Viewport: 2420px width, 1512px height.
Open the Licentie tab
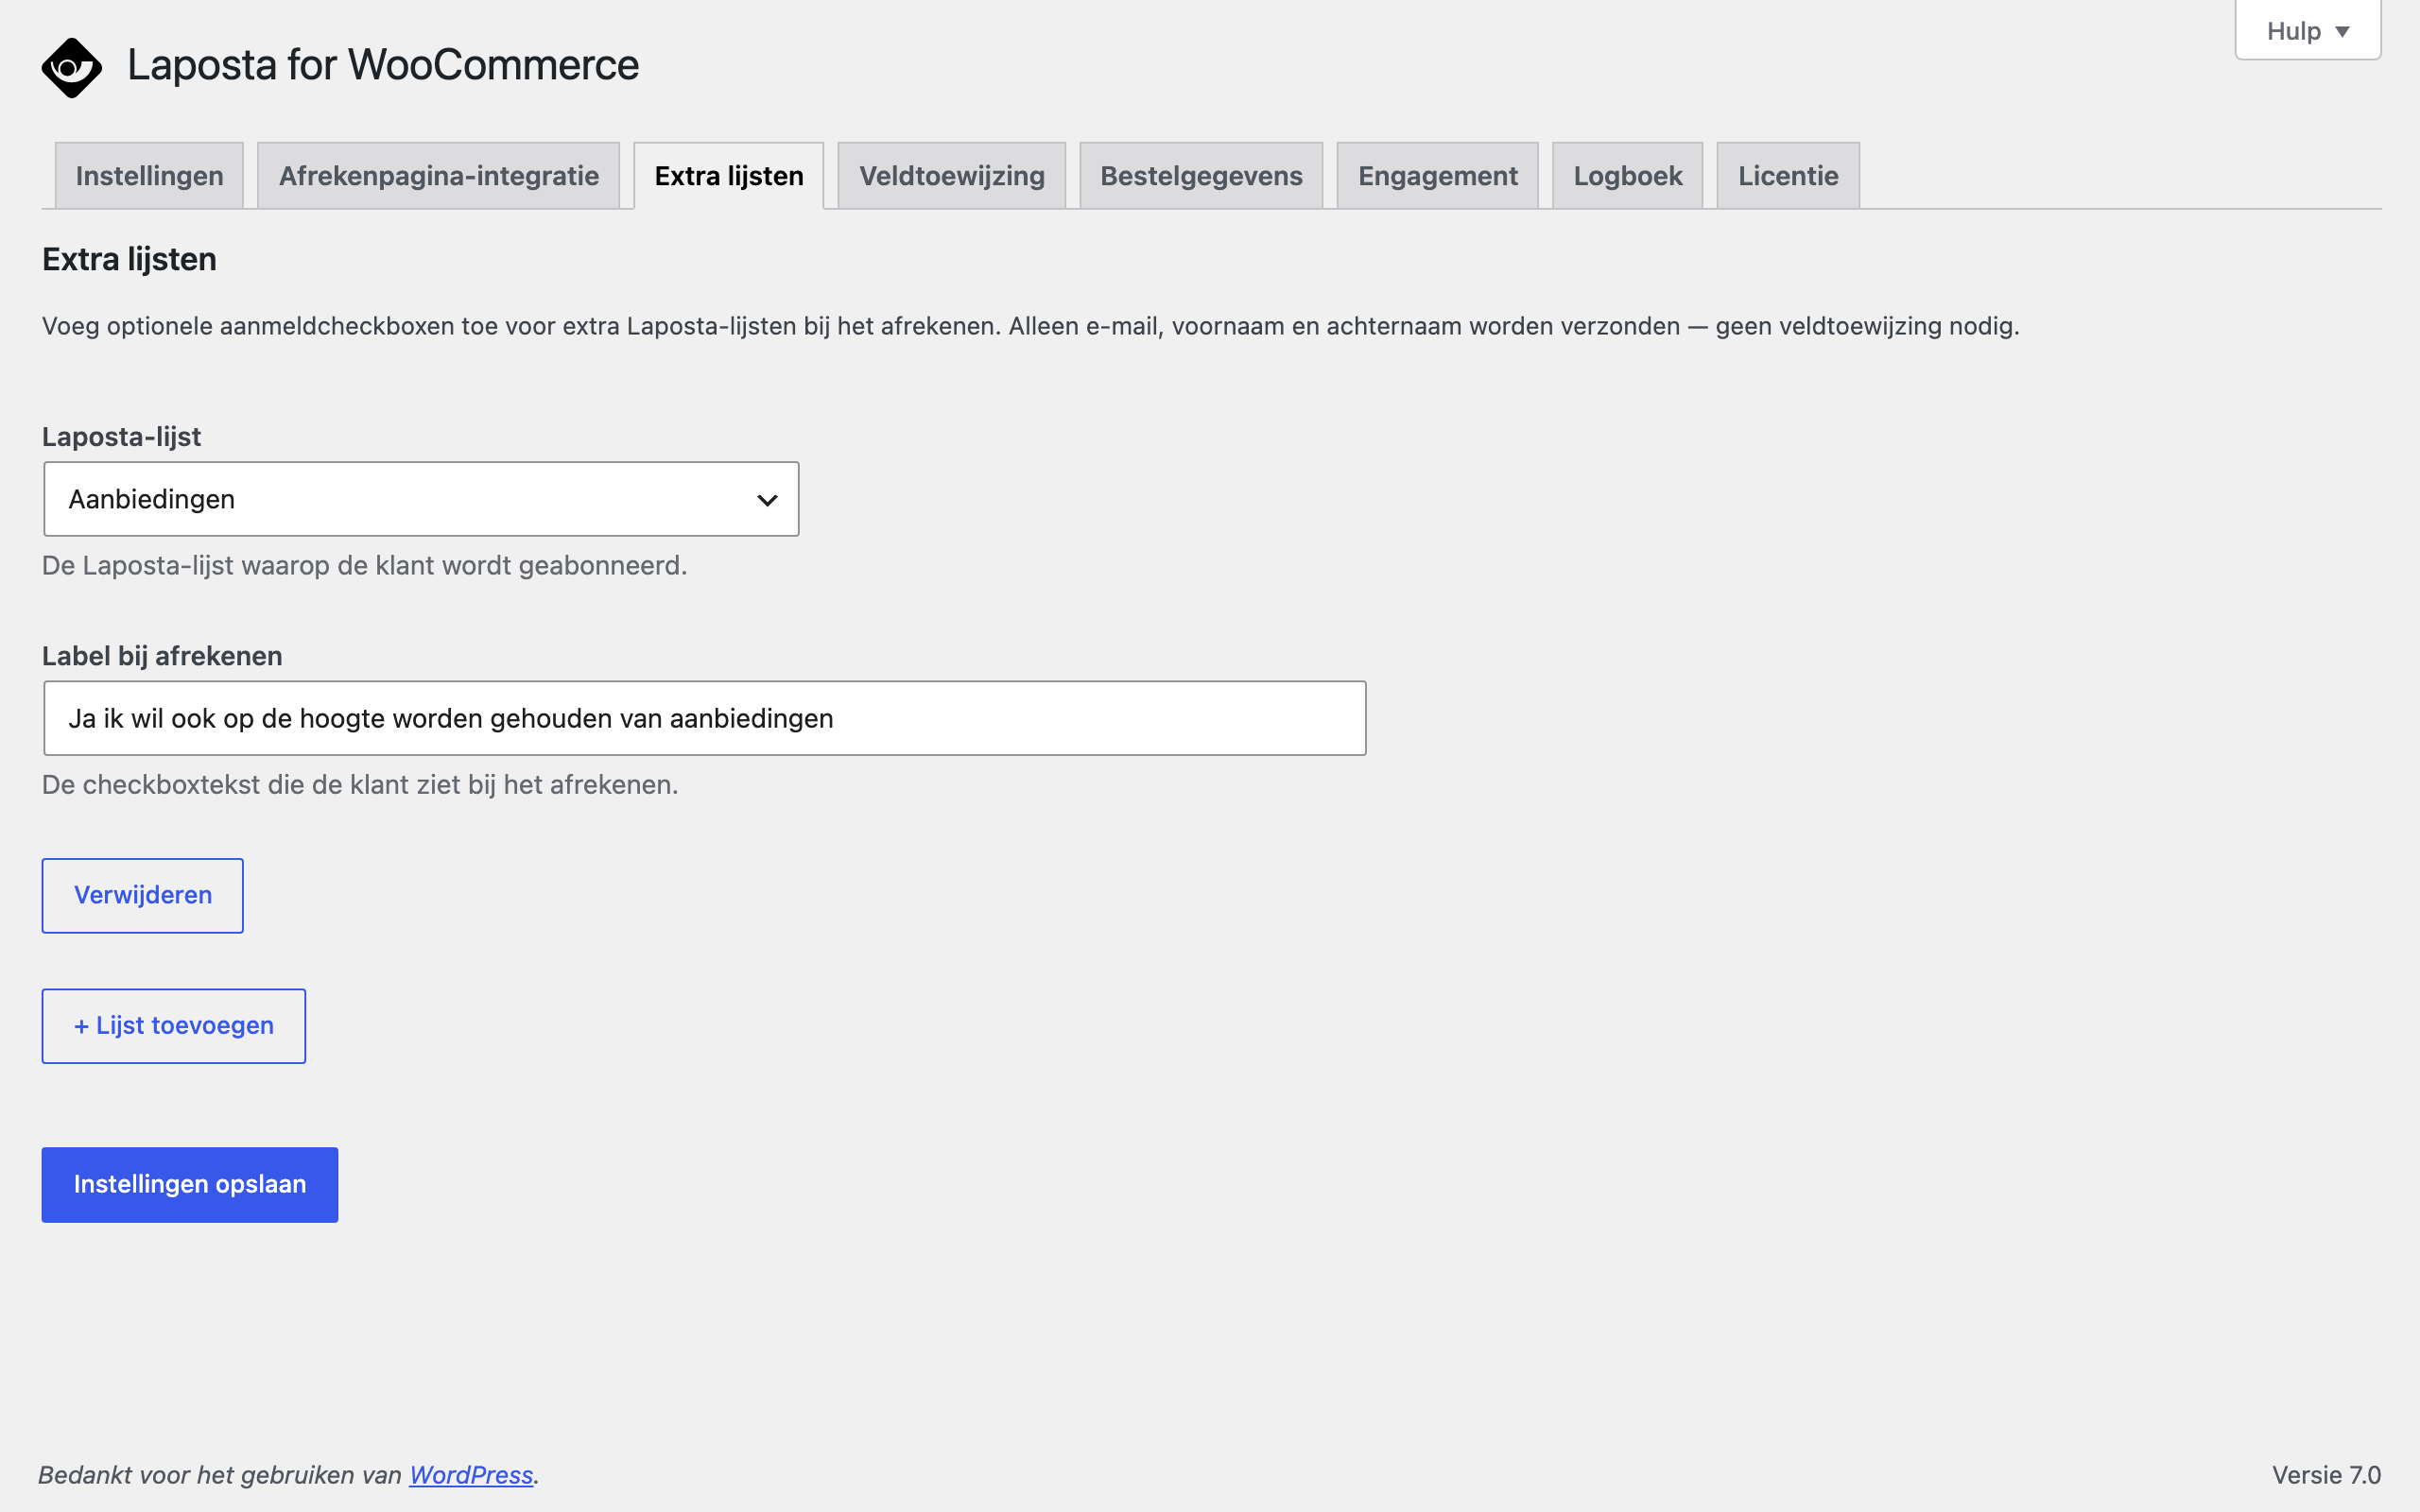(1788, 176)
